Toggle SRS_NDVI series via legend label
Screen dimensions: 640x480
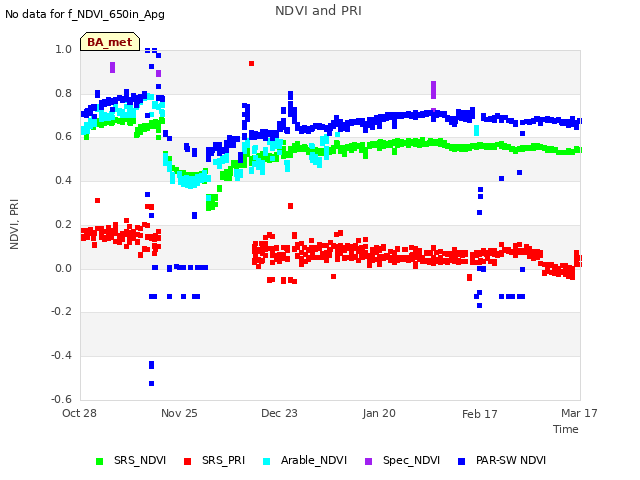click(140, 460)
